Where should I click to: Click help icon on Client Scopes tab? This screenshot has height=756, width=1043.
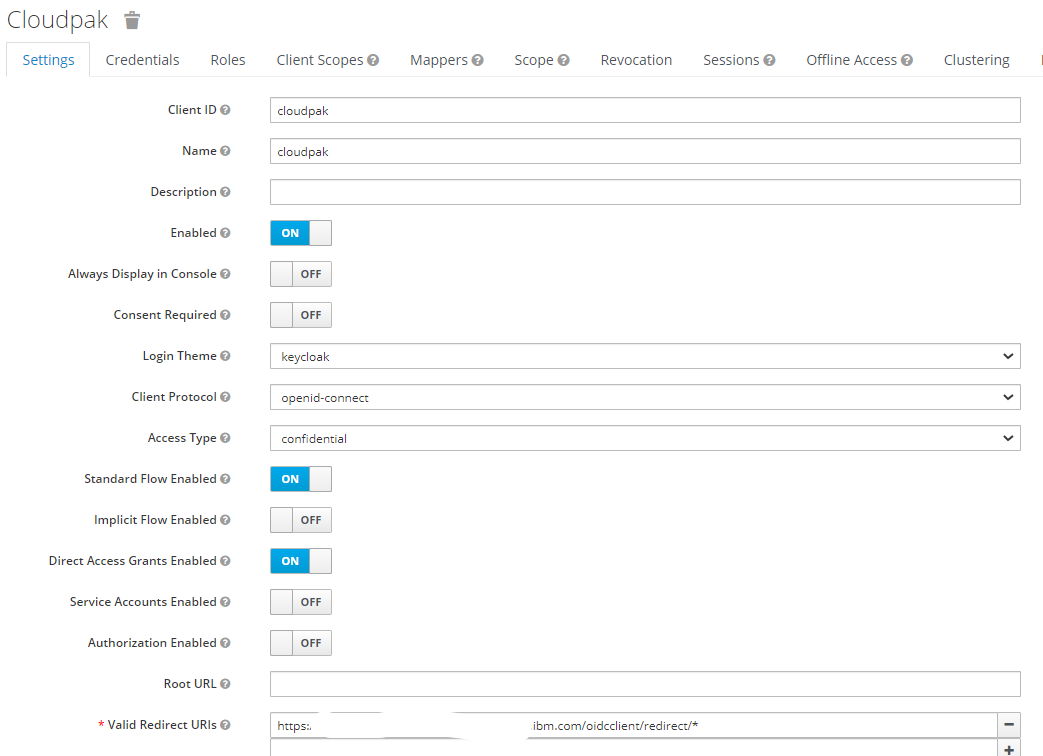(x=373, y=60)
